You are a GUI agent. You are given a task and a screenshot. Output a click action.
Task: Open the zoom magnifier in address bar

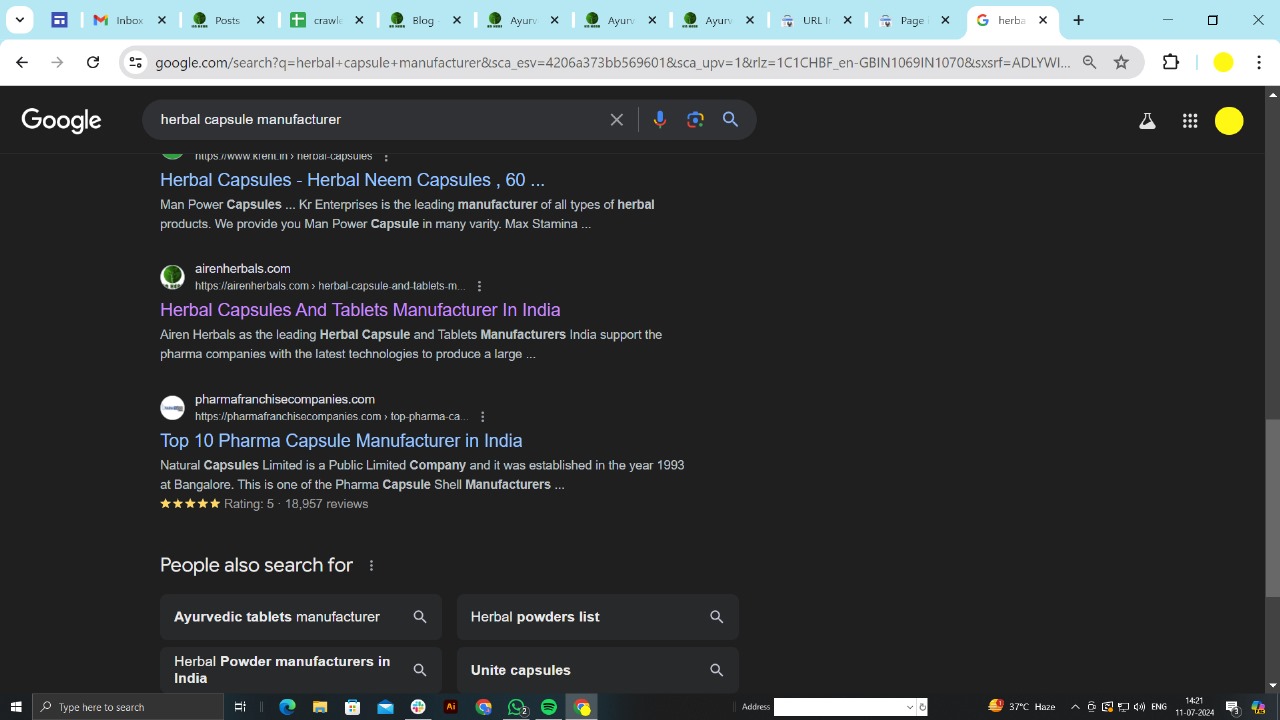1090,62
